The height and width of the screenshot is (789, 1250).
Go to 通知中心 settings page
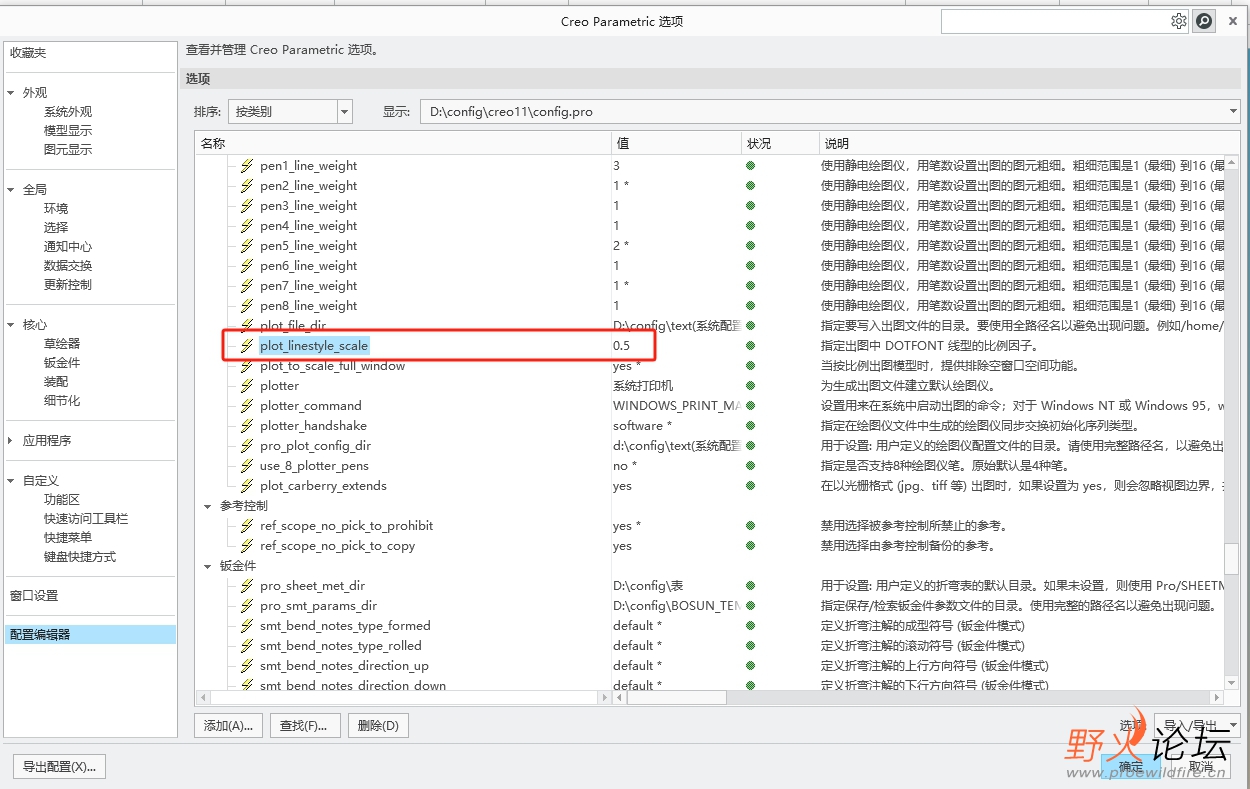(x=68, y=247)
